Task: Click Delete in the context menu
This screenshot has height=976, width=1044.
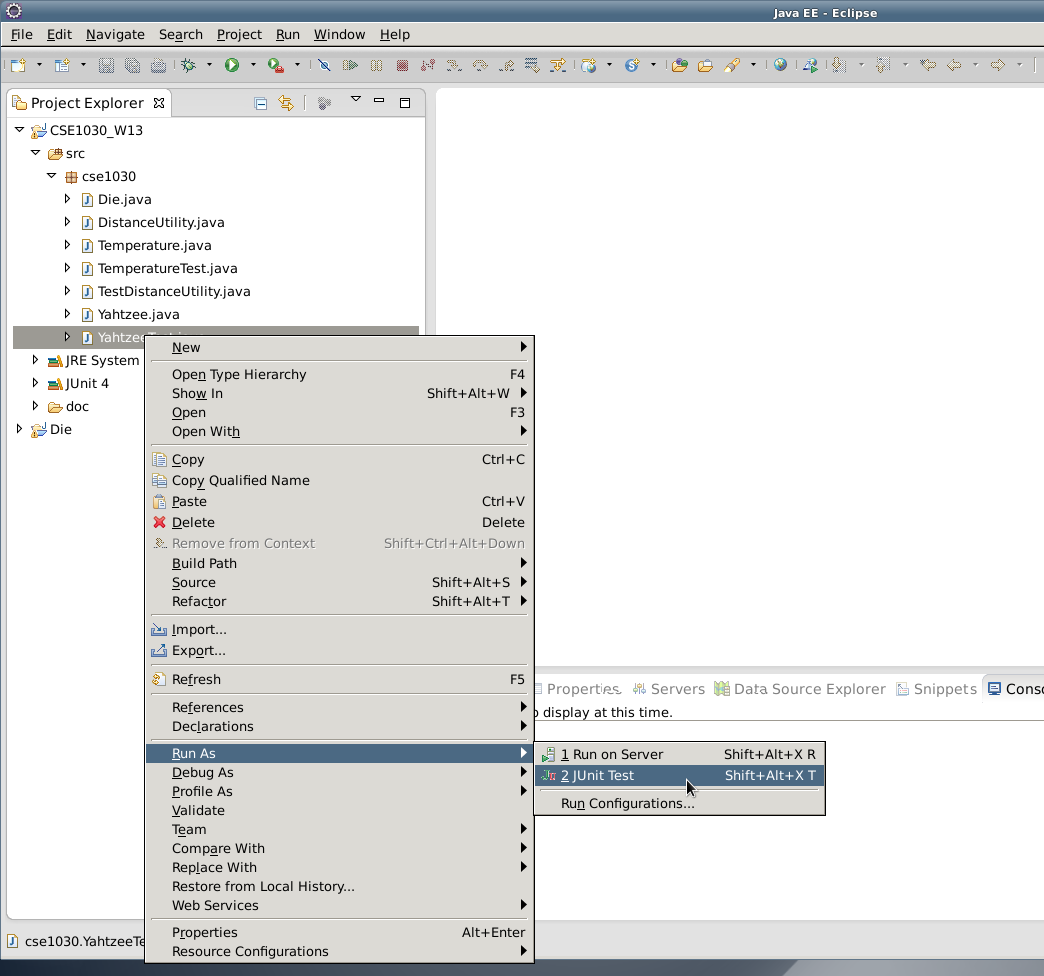Action: pyautogui.click(x=340, y=523)
